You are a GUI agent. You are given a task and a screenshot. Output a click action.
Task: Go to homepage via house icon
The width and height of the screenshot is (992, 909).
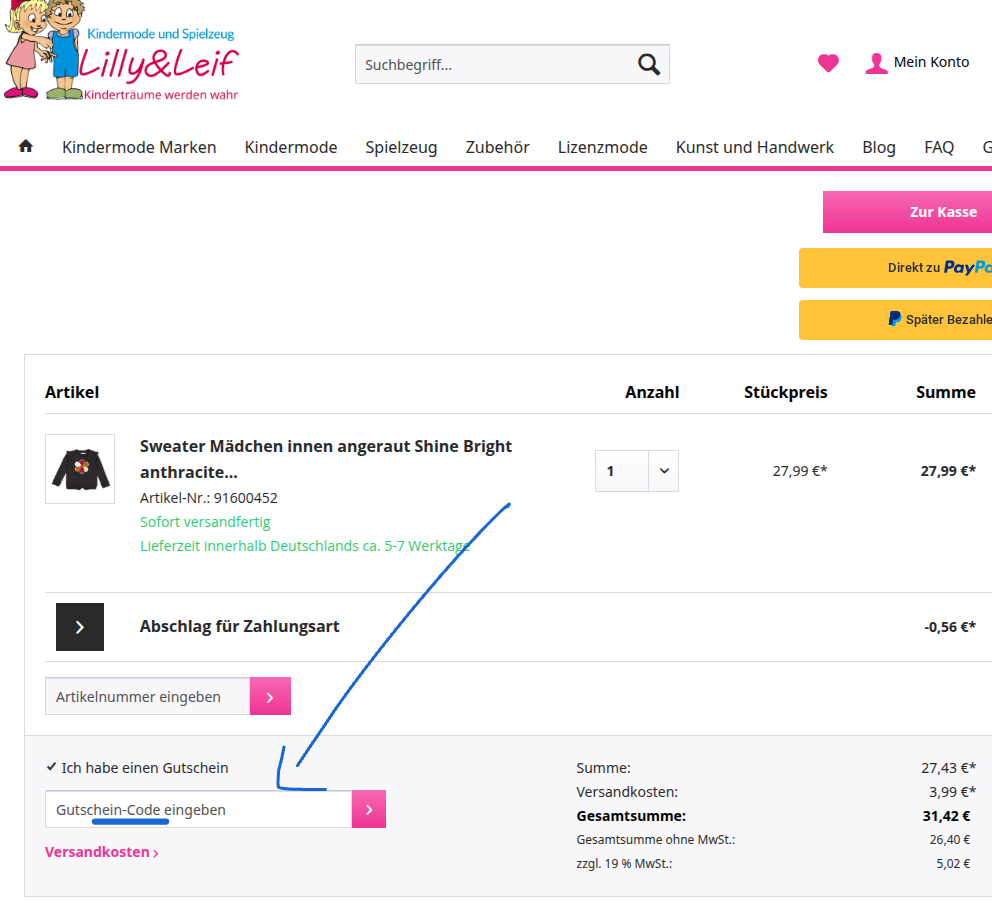point(26,146)
